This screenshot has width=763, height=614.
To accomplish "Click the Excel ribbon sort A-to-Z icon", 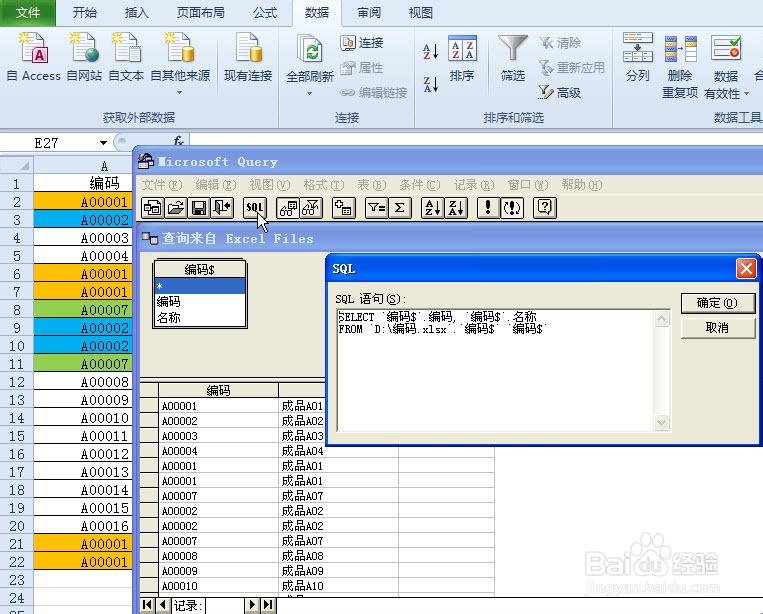I will coord(431,51).
